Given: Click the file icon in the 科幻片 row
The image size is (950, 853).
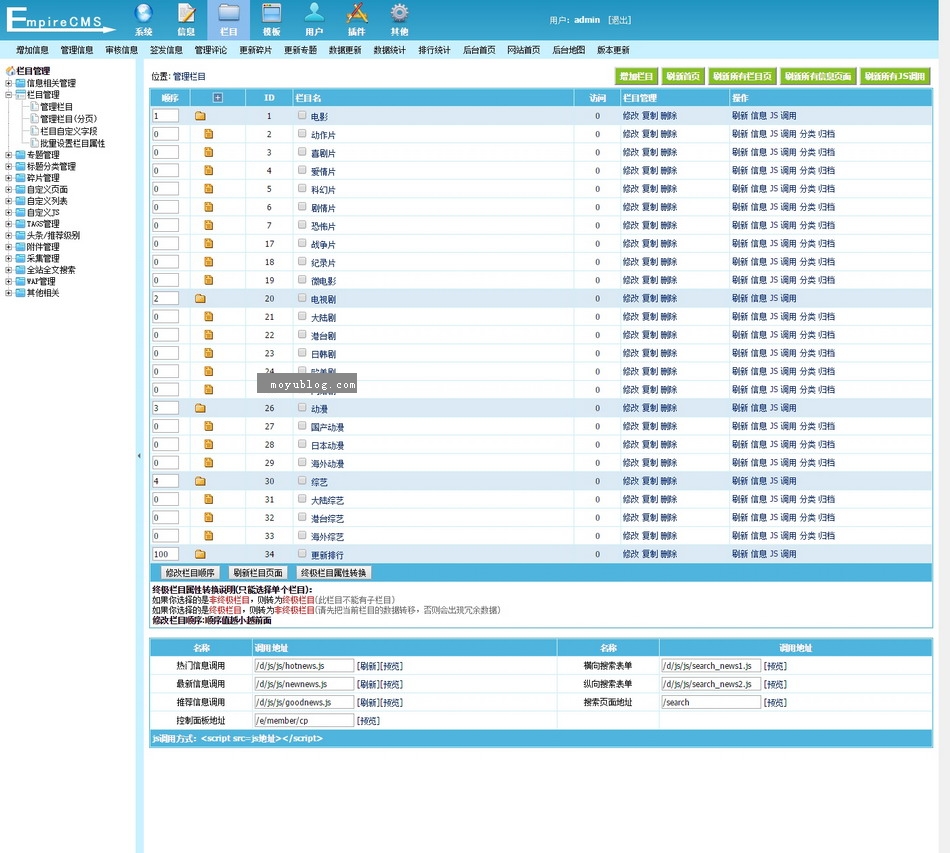Looking at the screenshot, I should tap(208, 189).
